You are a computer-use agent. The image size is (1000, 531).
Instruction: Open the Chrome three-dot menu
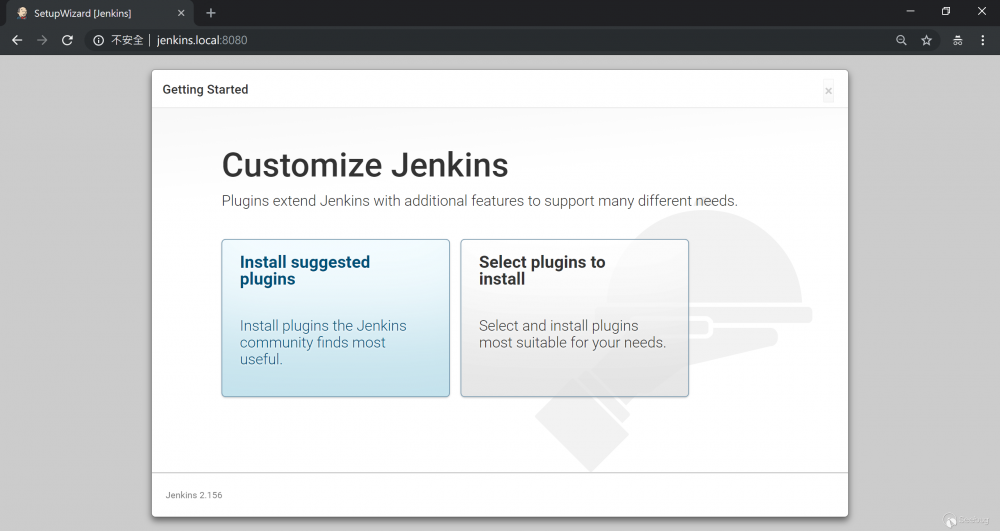tap(982, 40)
